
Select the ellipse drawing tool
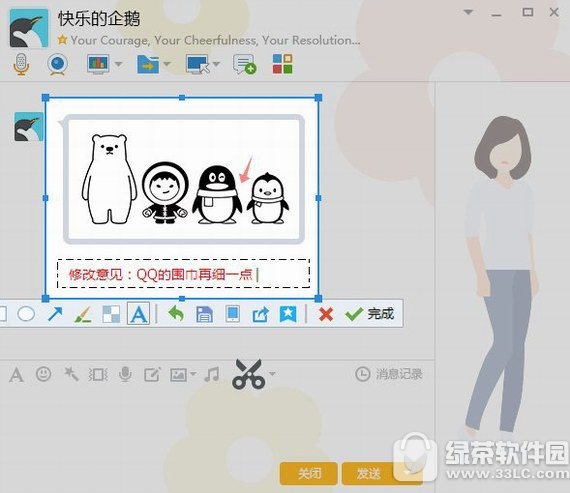(x=26, y=313)
